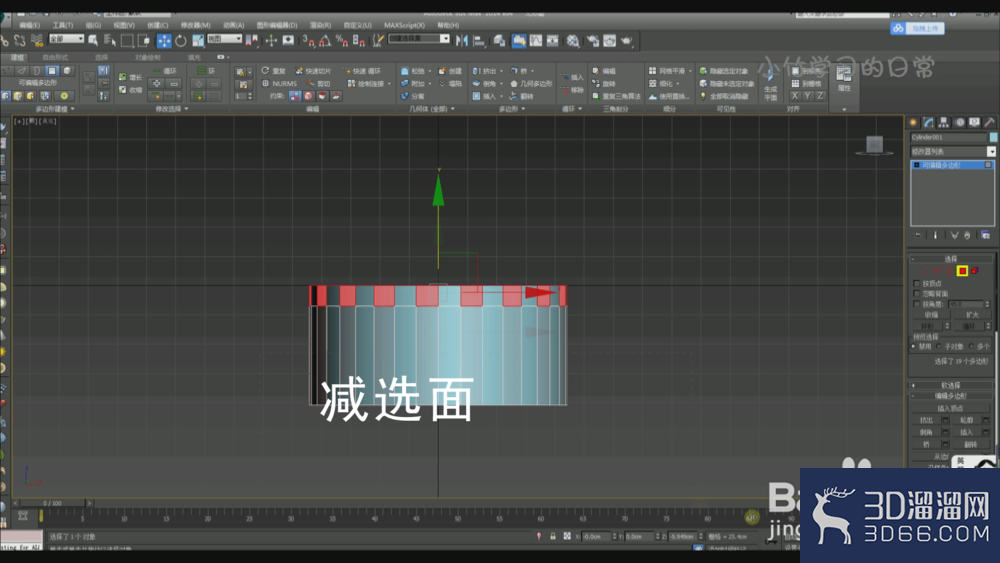Open the Hierarchy command panel tab
Viewport: 1000px width, 563px height.
tap(944, 122)
